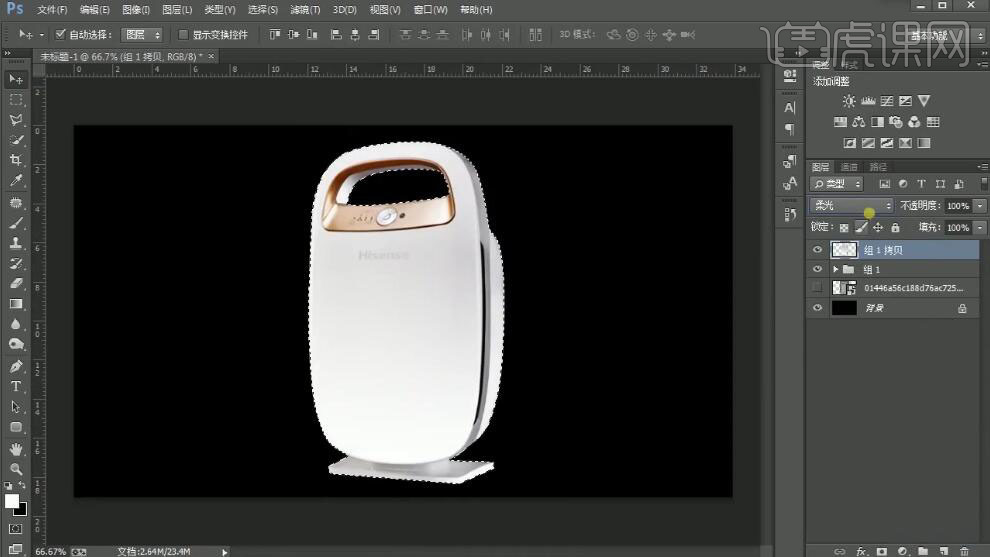Pick the Lasso tool
Viewport: 990px width, 557px height.
pos(16,119)
